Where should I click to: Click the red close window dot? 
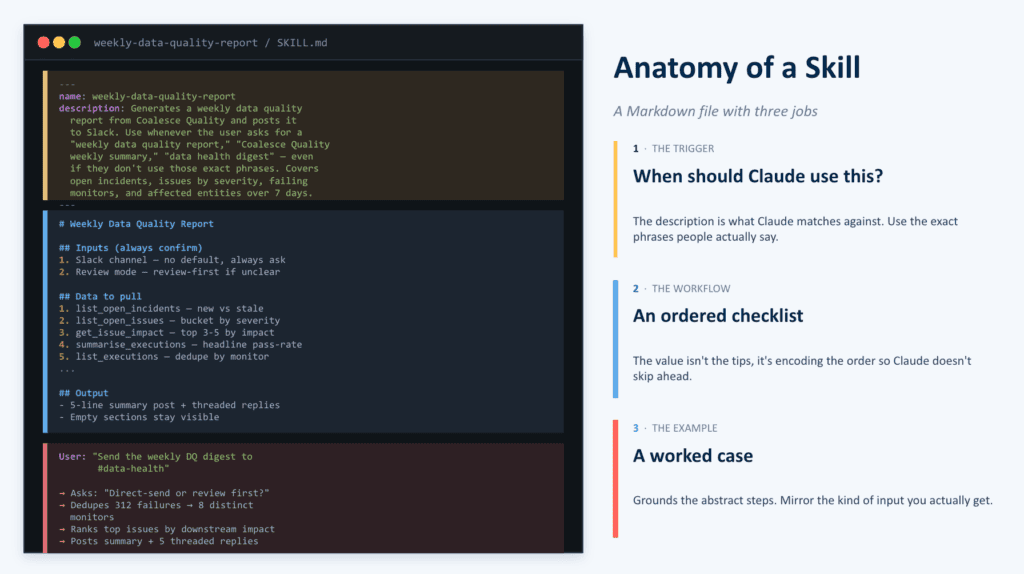pyautogui.click(x=44, y=42)
